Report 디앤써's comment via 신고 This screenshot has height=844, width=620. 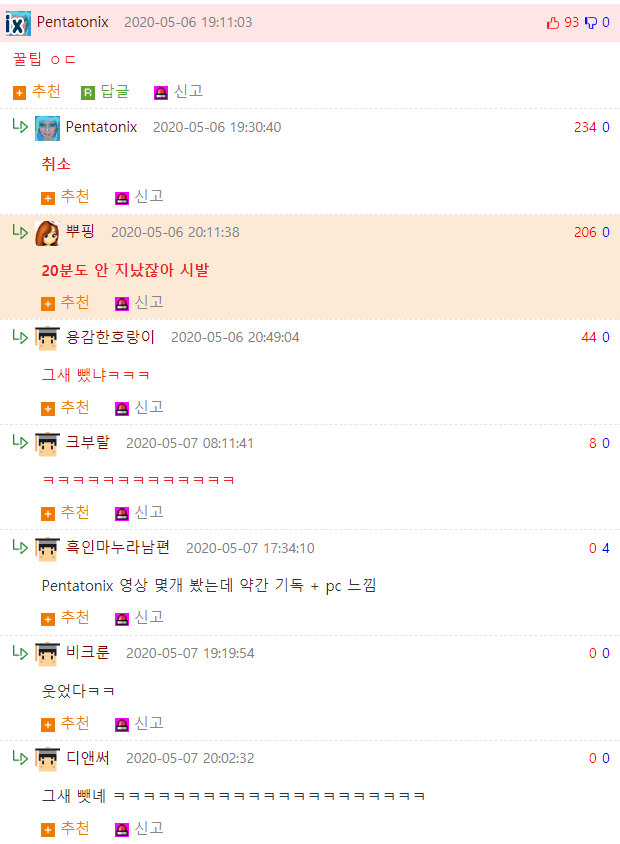coord(139,828)
